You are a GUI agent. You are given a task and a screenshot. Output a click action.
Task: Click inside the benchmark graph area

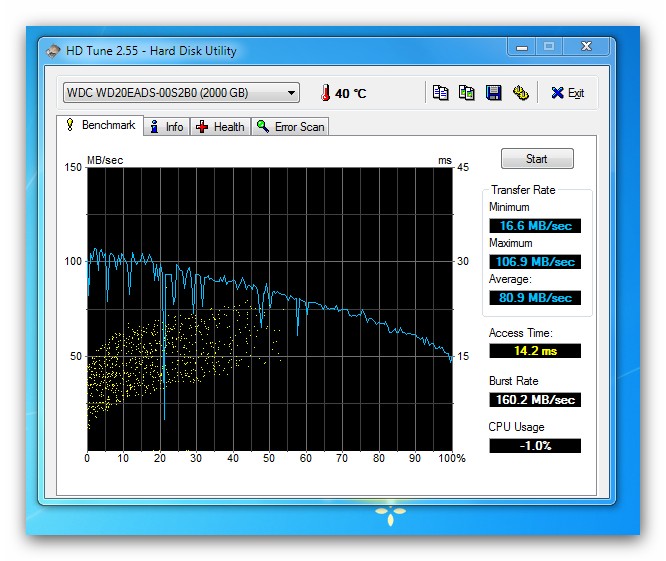point(270,309)
